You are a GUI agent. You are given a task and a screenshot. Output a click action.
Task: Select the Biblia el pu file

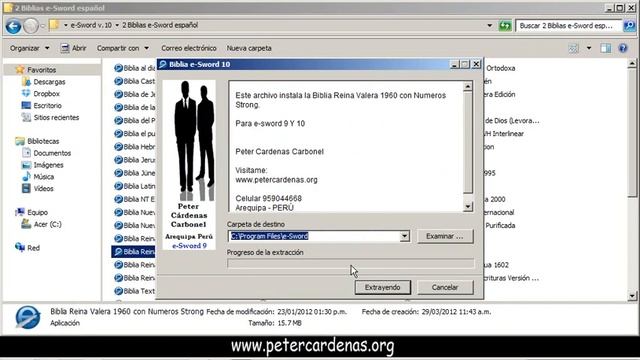[x=135, y=133]
